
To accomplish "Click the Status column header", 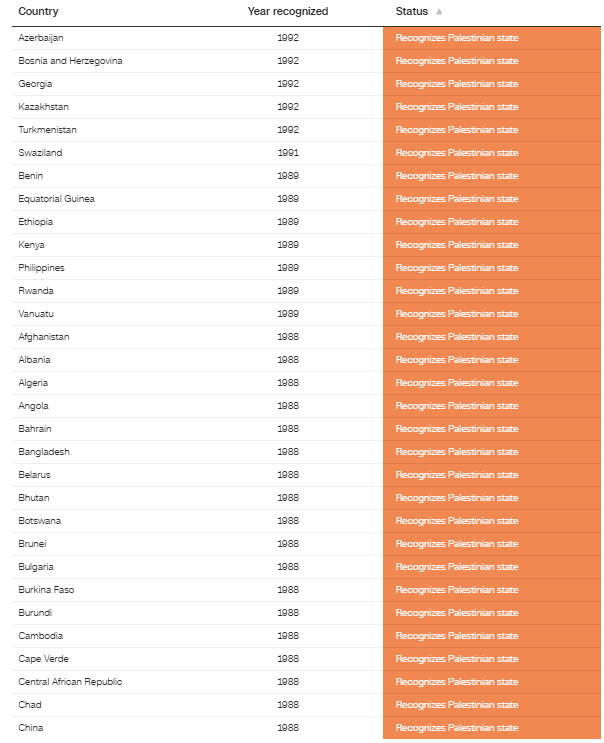I will click(412, 11).
